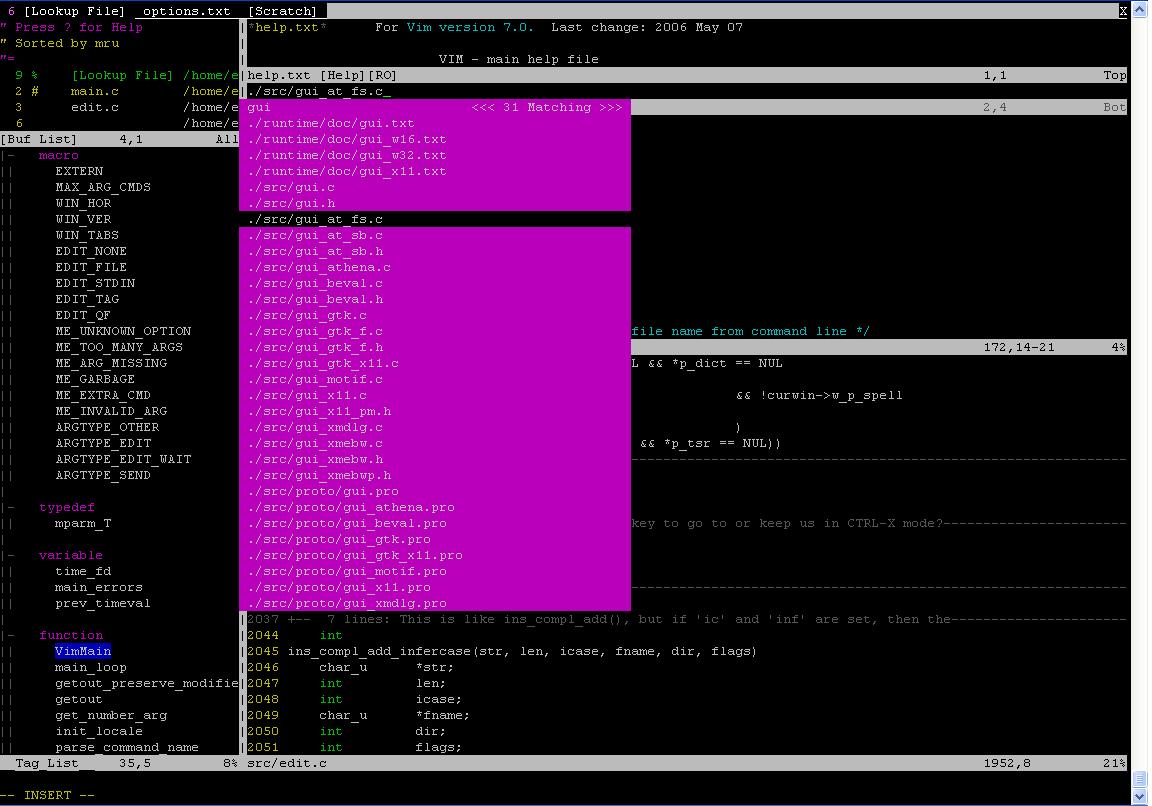
Task: Choose ./src/gui_x11.c from completion popup
Action: [435, 395]
